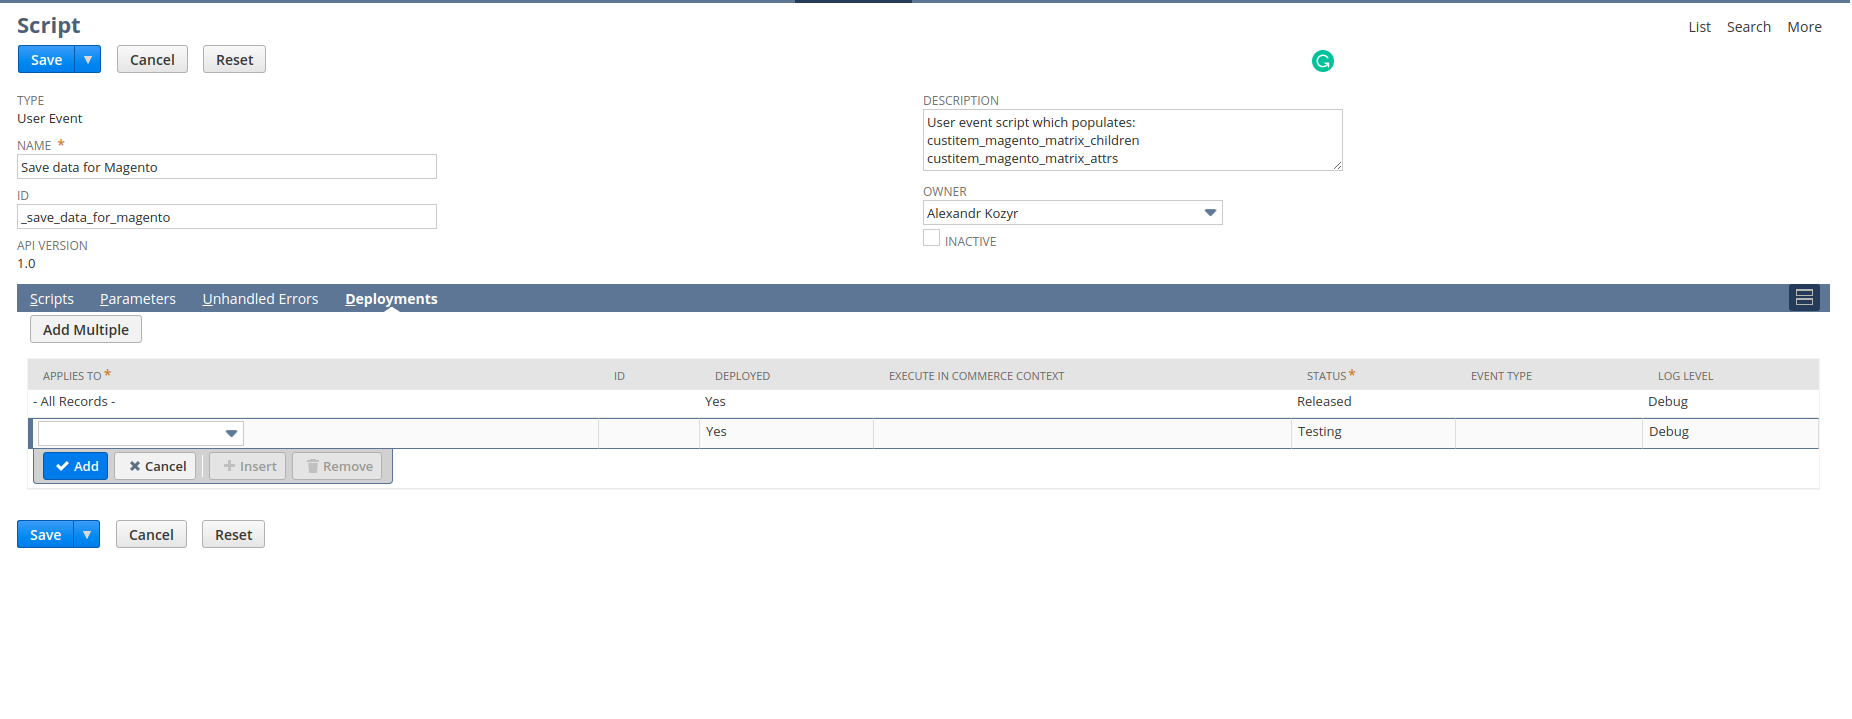
Task: Open the More menu at top right
Action: point(1804,27)
